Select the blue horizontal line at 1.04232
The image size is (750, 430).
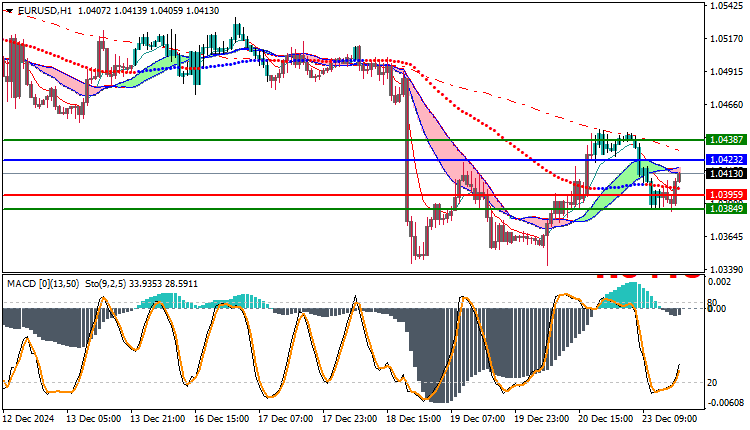(x=353, y=160)
